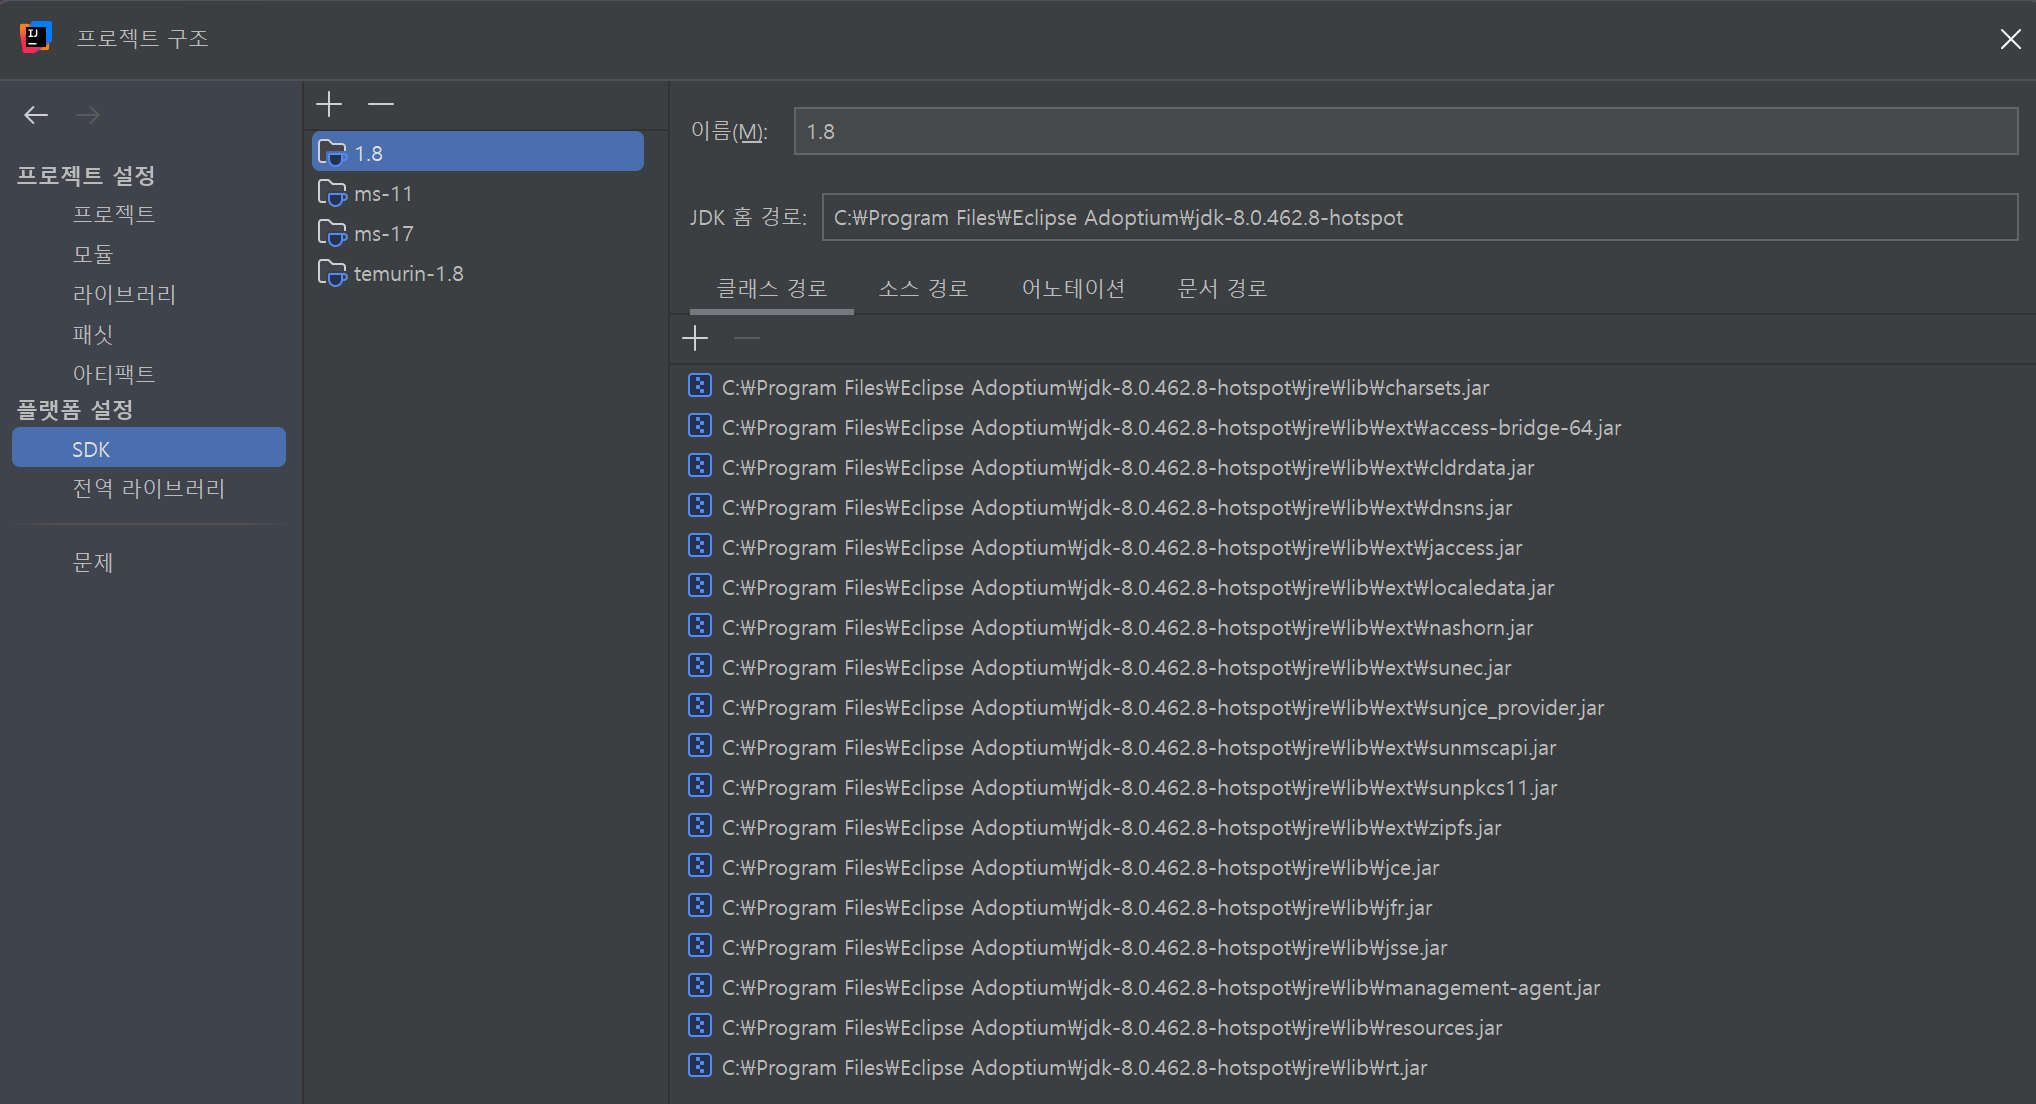This screenshot has width=2036, height=1104.
Task: Click the add SDK plus icon
Action: (329, 104)
